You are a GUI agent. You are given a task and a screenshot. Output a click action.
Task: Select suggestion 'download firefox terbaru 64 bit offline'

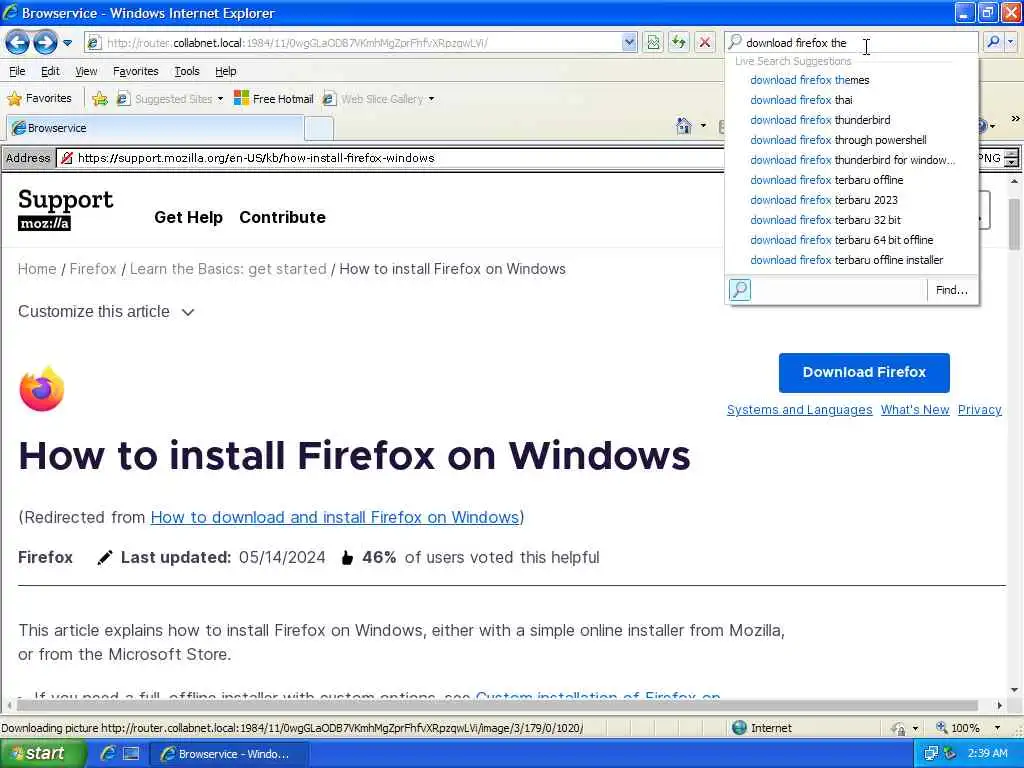(x=841, y=240)
